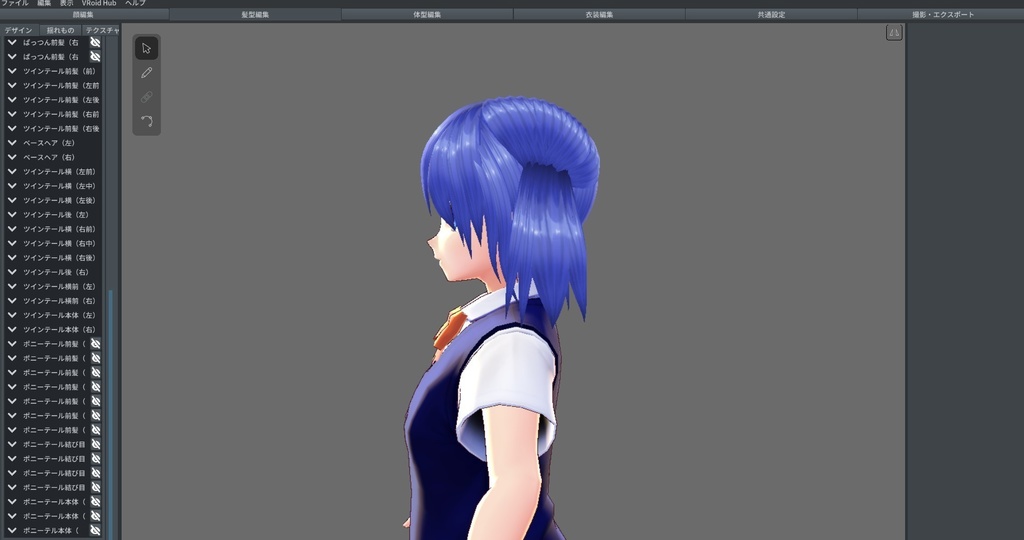Image resolution: width=1024 pixels, height=540 pixels.
Task: Select the ツインテール横（左中） row
Action: 54,185
